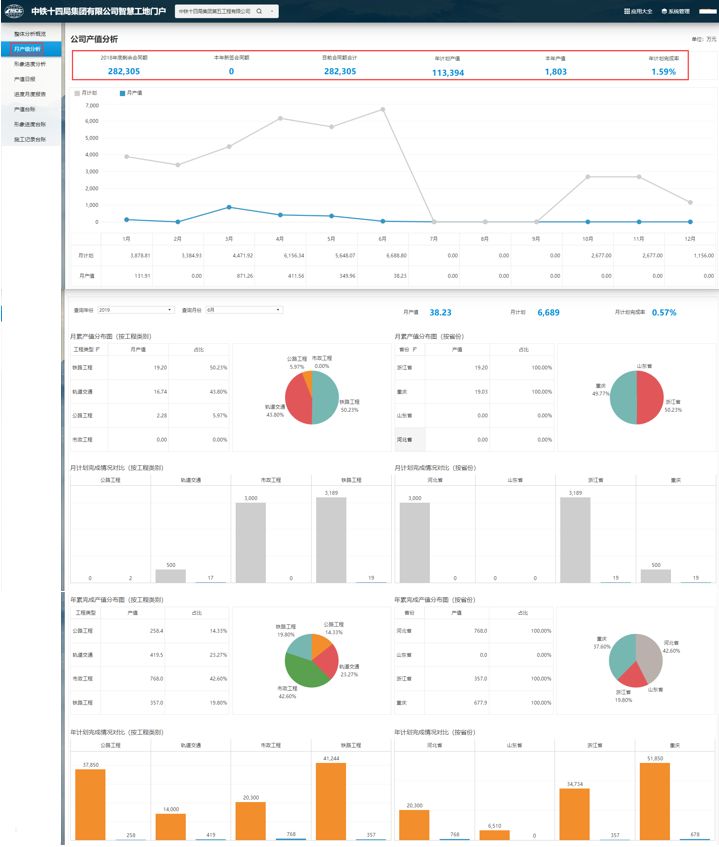
Task: Click the March point on blue output line
Action: pyautogui.click(x=229, y=207)
